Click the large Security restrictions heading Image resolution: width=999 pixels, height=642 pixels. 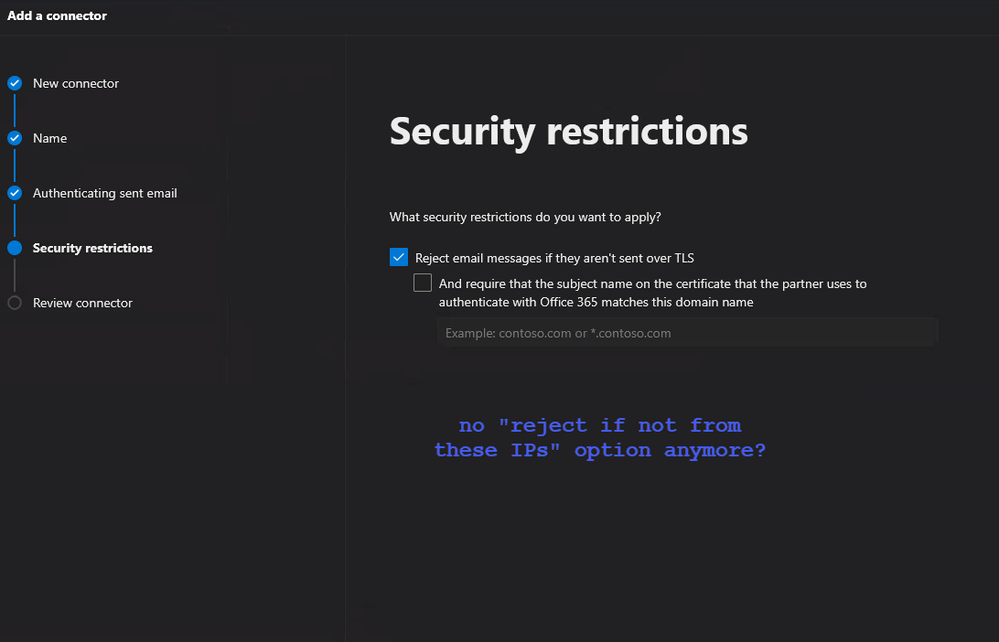[x=568, y=131]
